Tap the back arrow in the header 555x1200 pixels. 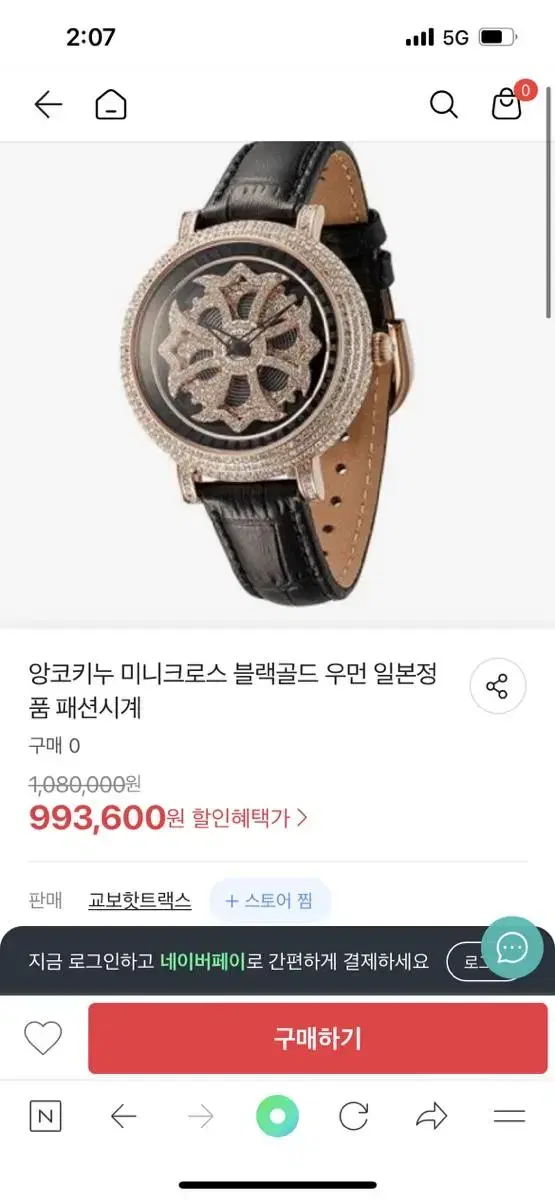point(48,105)
